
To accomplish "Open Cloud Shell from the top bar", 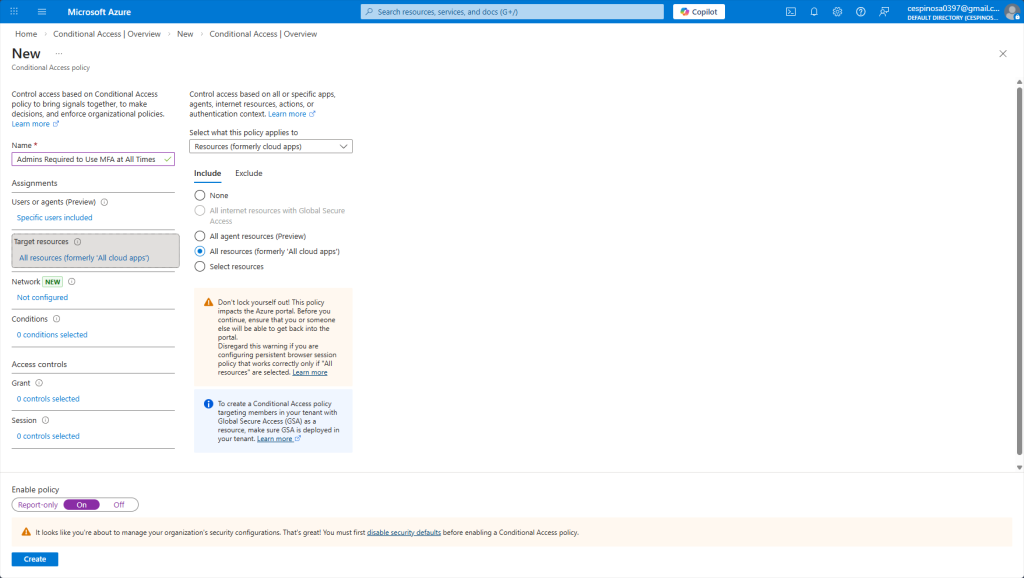I will click(791, 12).
